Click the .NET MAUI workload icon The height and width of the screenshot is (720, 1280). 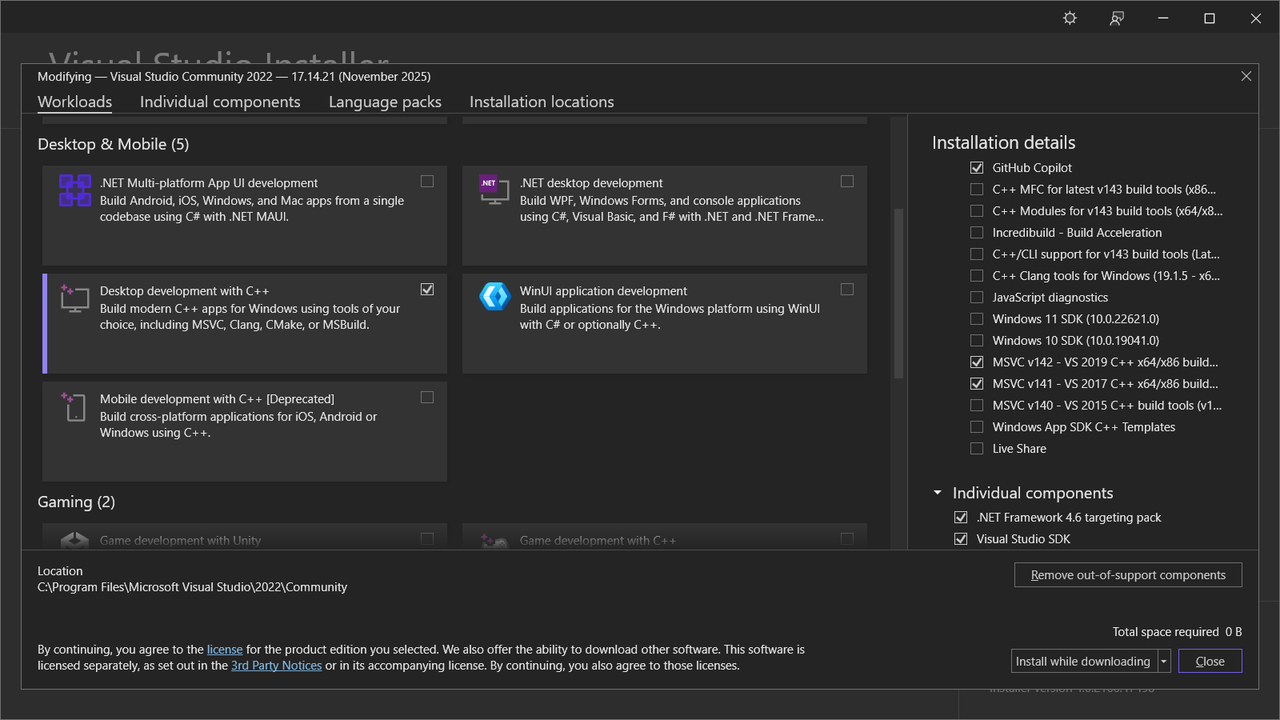pos(75,190)
